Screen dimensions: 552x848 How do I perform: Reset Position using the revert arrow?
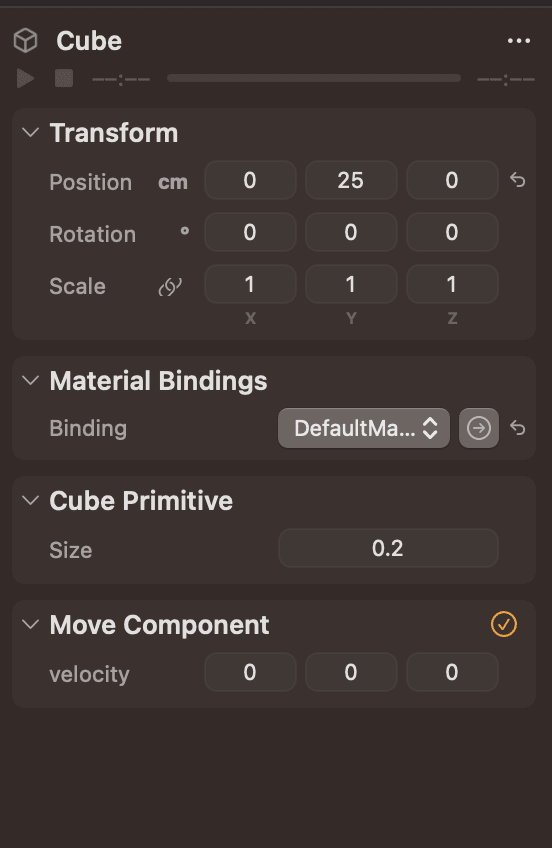click(517, 180)
